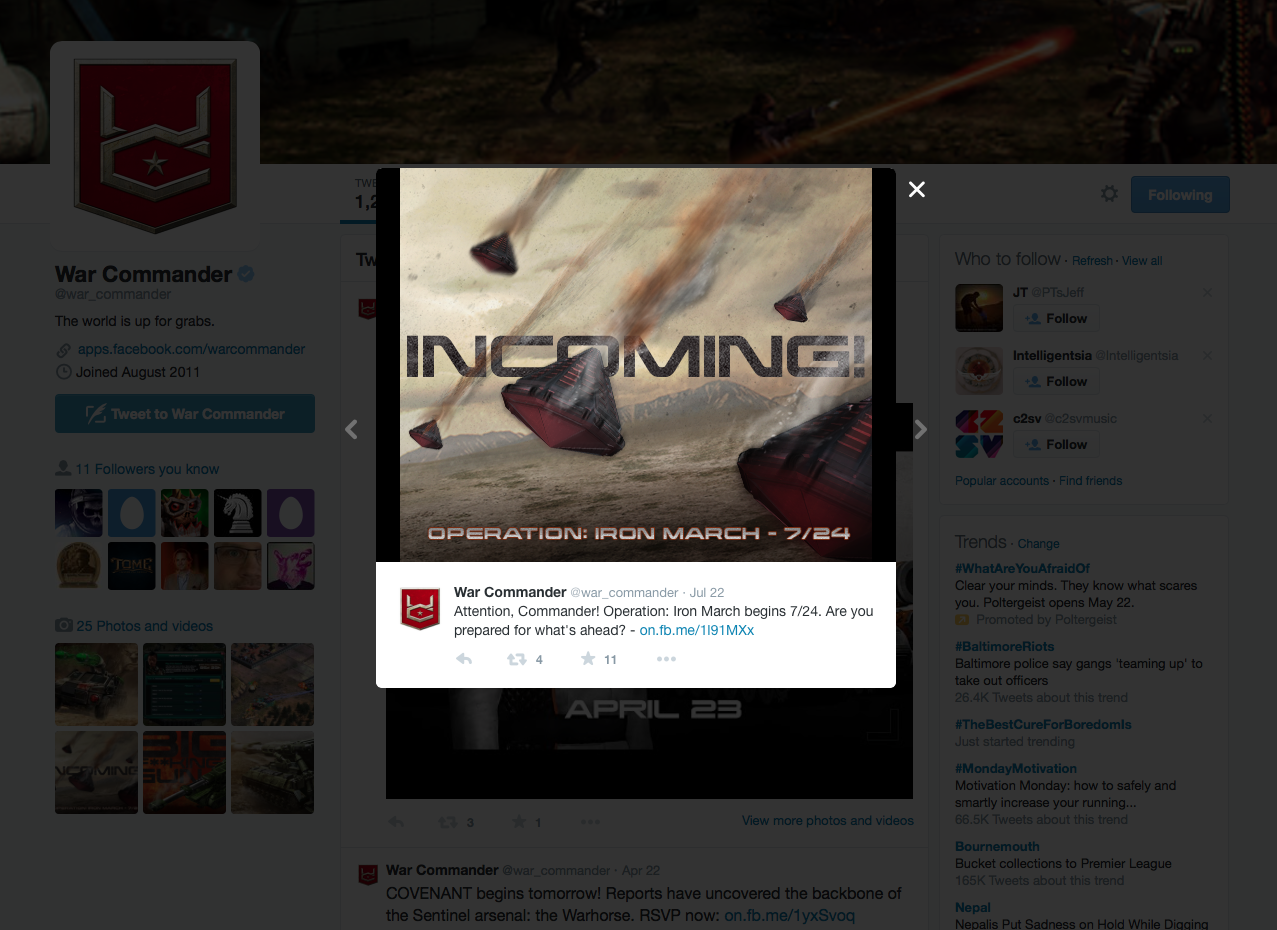Click War Commander avatar in lightbox tweet
Viewport: 1277px width, 930px height.
point(420,608)
